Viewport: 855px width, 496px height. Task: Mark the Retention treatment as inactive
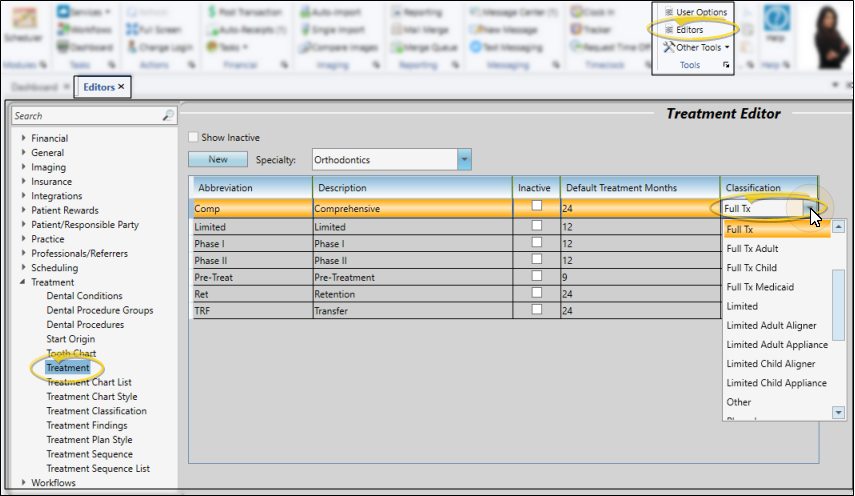pos(538,294)
